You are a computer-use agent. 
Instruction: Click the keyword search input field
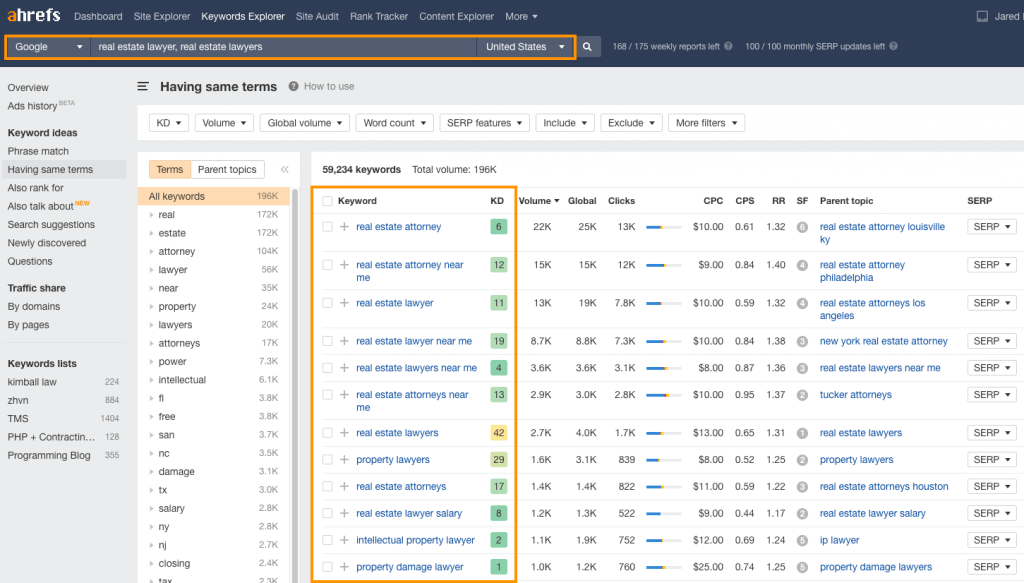point(283,47)
